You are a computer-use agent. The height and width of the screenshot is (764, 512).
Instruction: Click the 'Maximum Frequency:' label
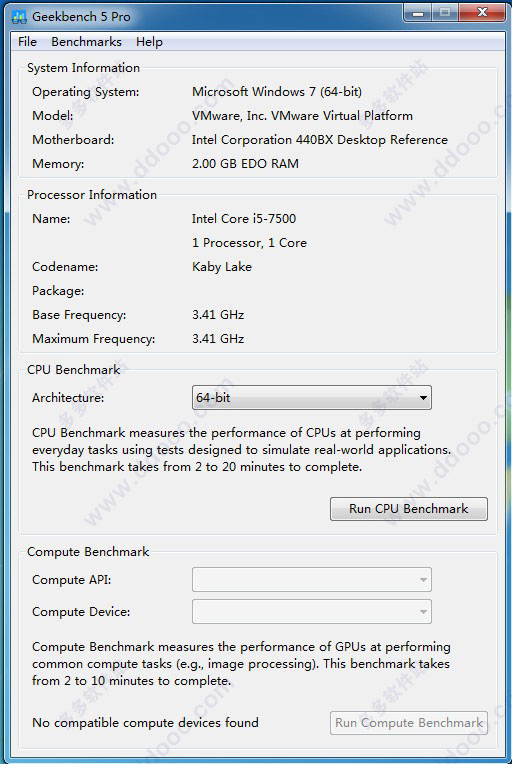[x=94, y=339]
